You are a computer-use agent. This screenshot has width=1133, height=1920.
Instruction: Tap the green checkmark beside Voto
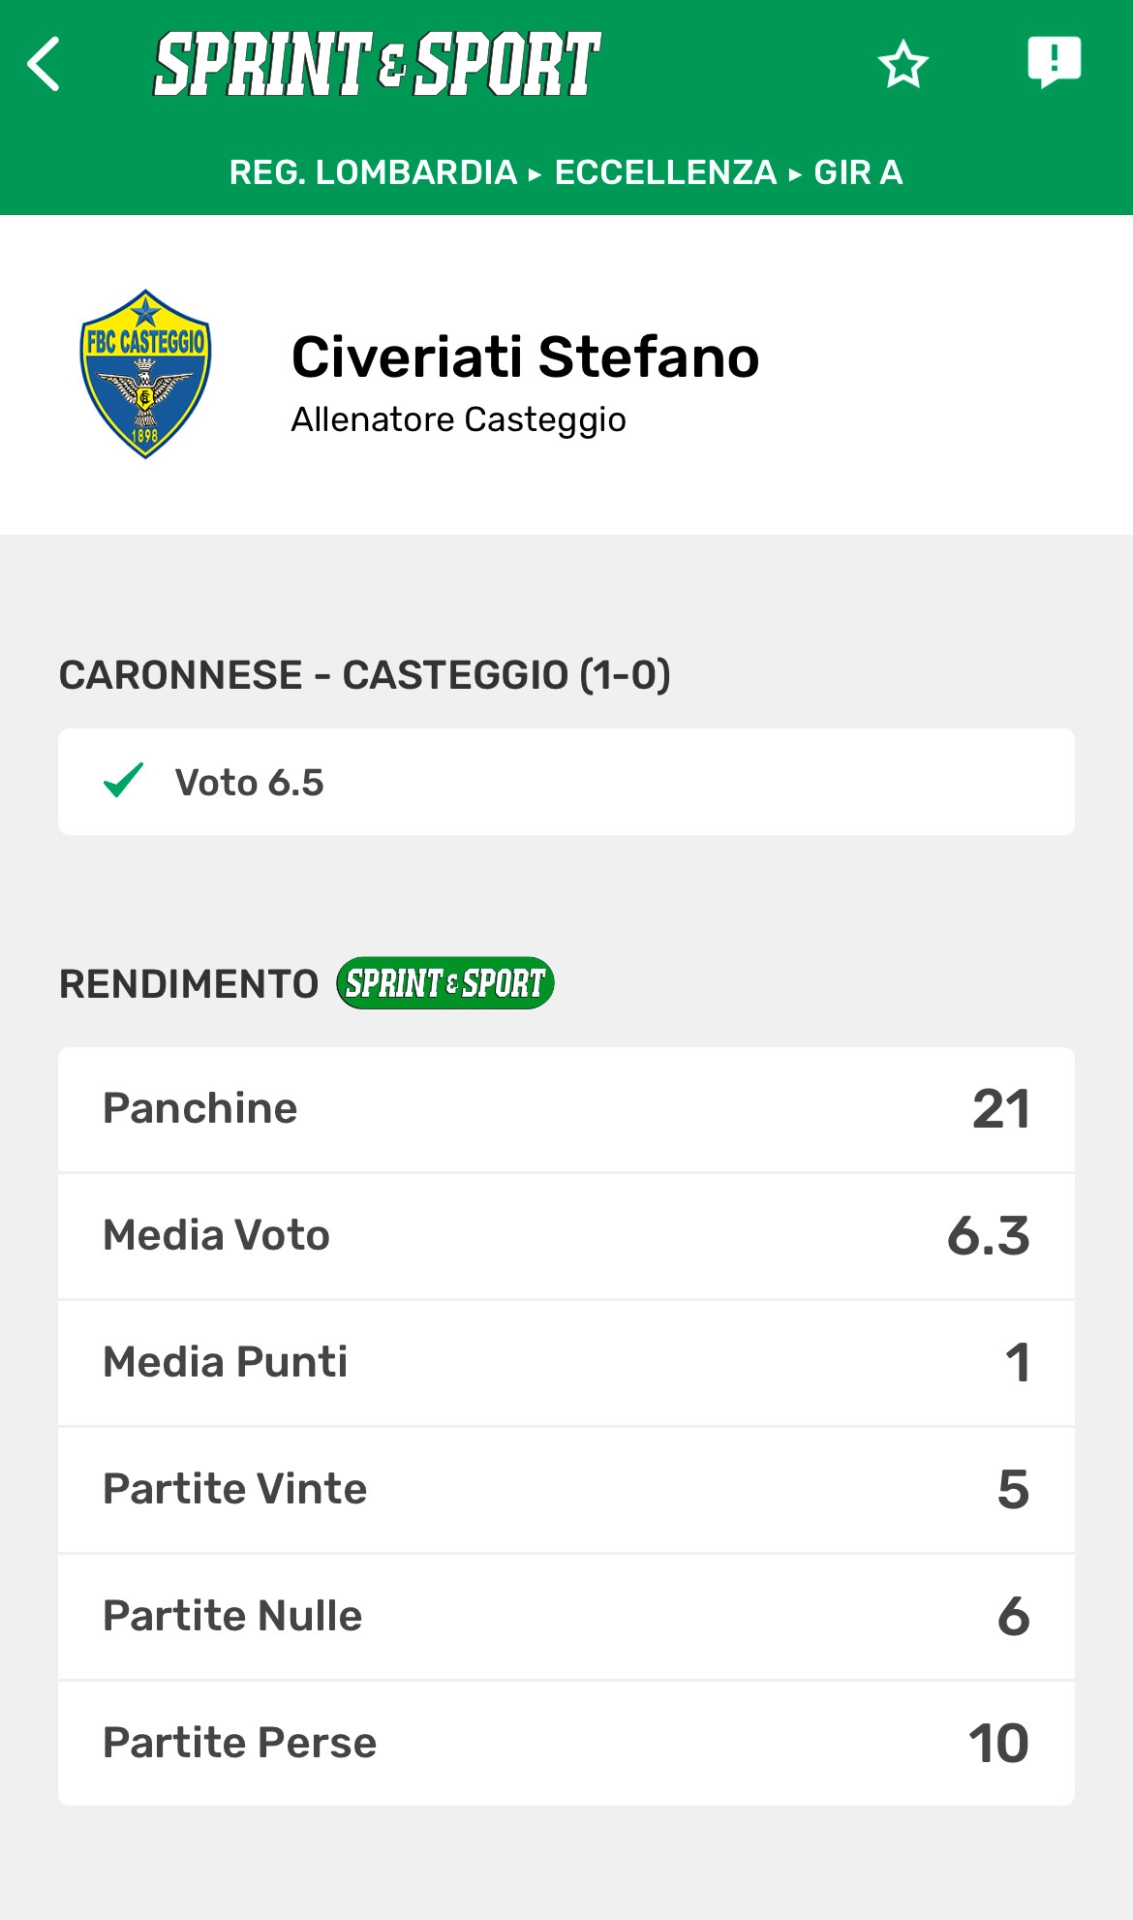click(124, 781)
